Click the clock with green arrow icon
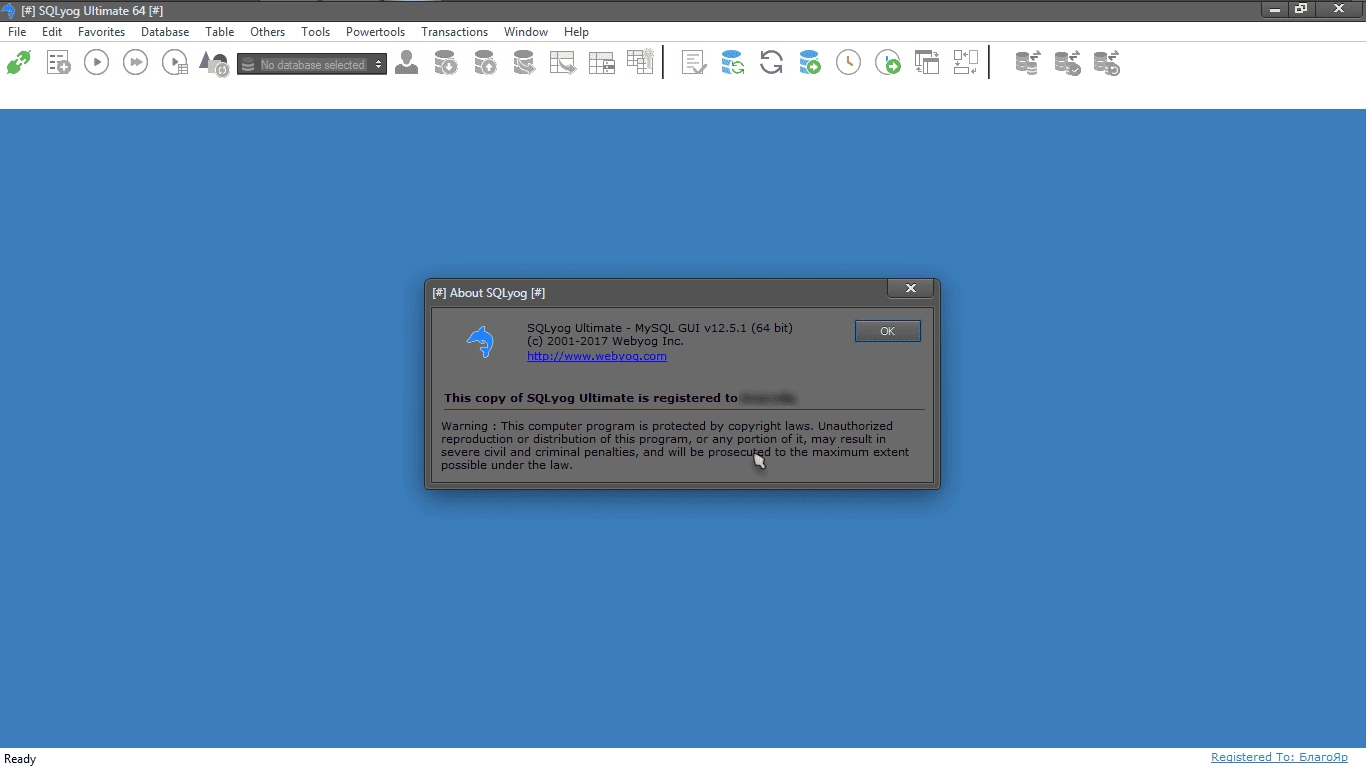Viewport: 1366px width, 768px height. click(888, 63)
